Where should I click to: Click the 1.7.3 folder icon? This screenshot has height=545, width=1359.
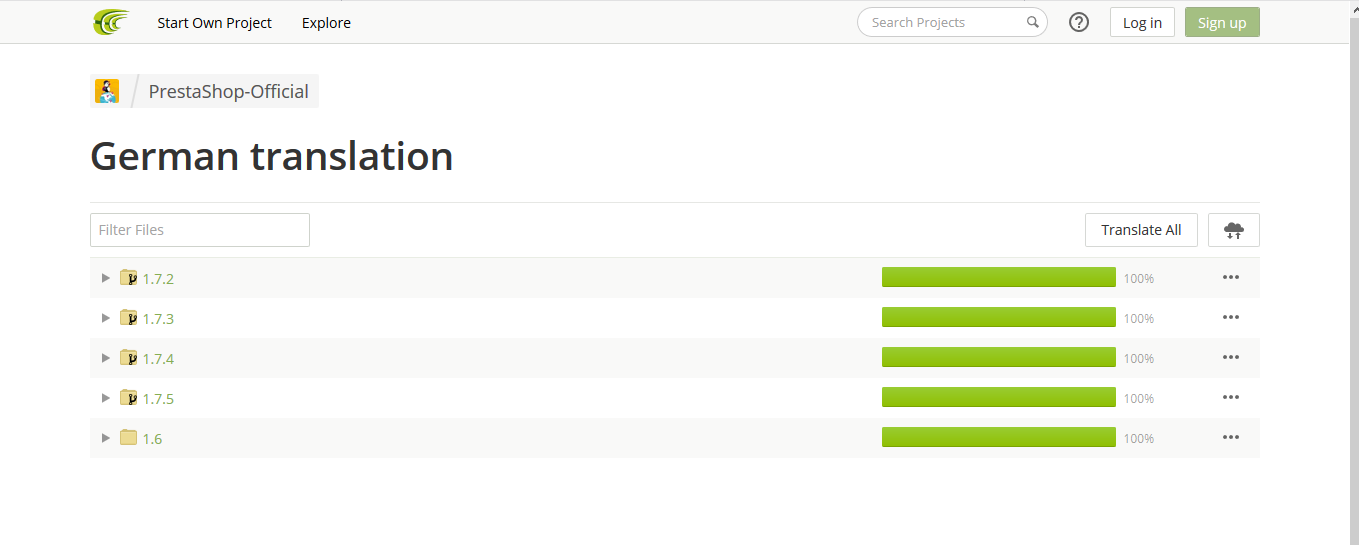point(128,317)
